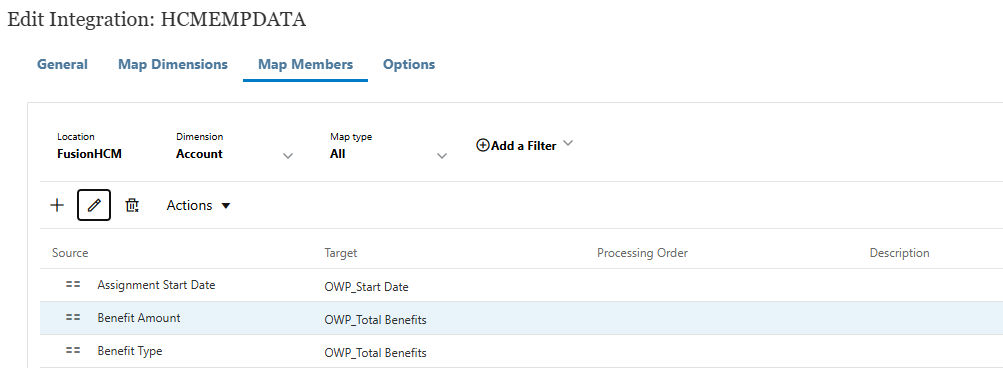Viewport: 1003px width, 368px height.
Task: Sort by the Source column header
Action: click(x=70, y=253)
